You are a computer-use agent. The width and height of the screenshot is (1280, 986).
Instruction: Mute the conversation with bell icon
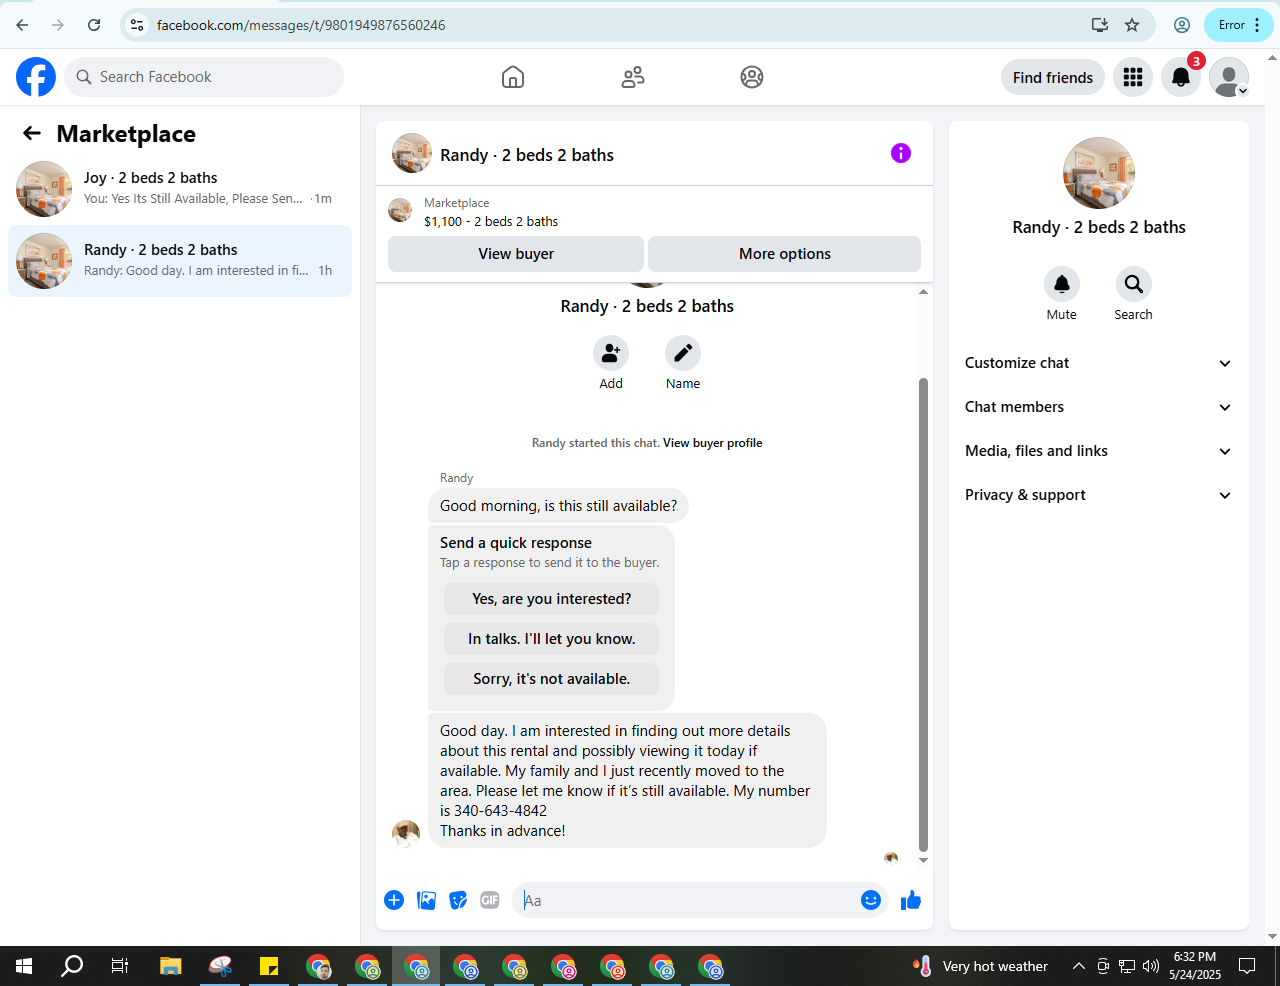pyautogui.click(x=1062, y=284)
